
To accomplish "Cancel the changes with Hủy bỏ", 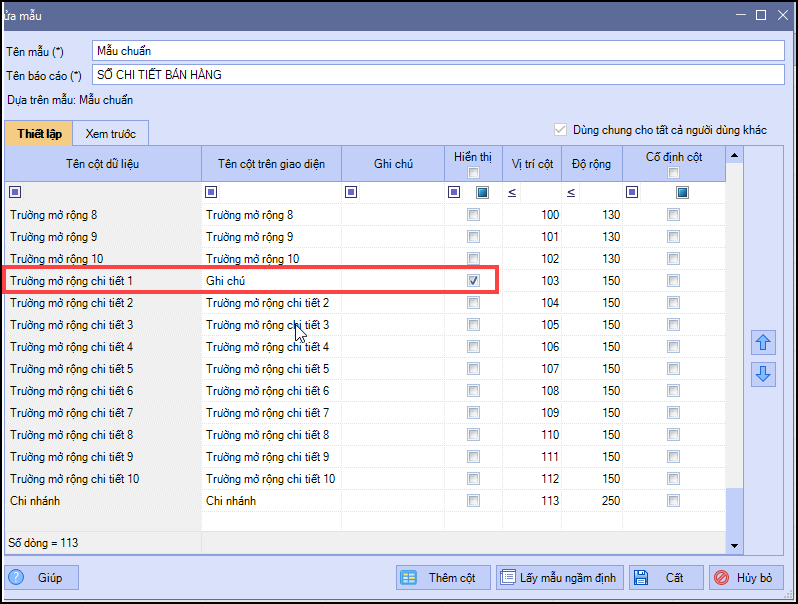I will pos(747,577).
